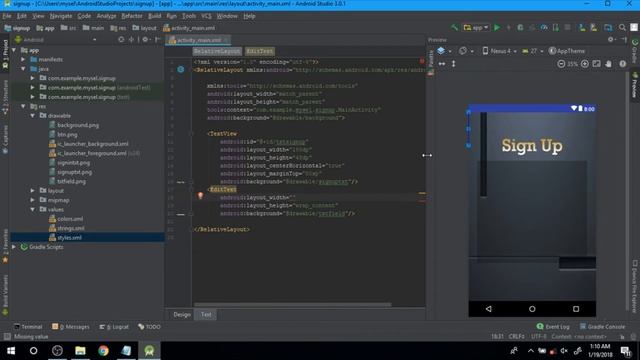Expand Gradle Scripts node
This screenshot has width=640, height=360.
pos(14,247)
